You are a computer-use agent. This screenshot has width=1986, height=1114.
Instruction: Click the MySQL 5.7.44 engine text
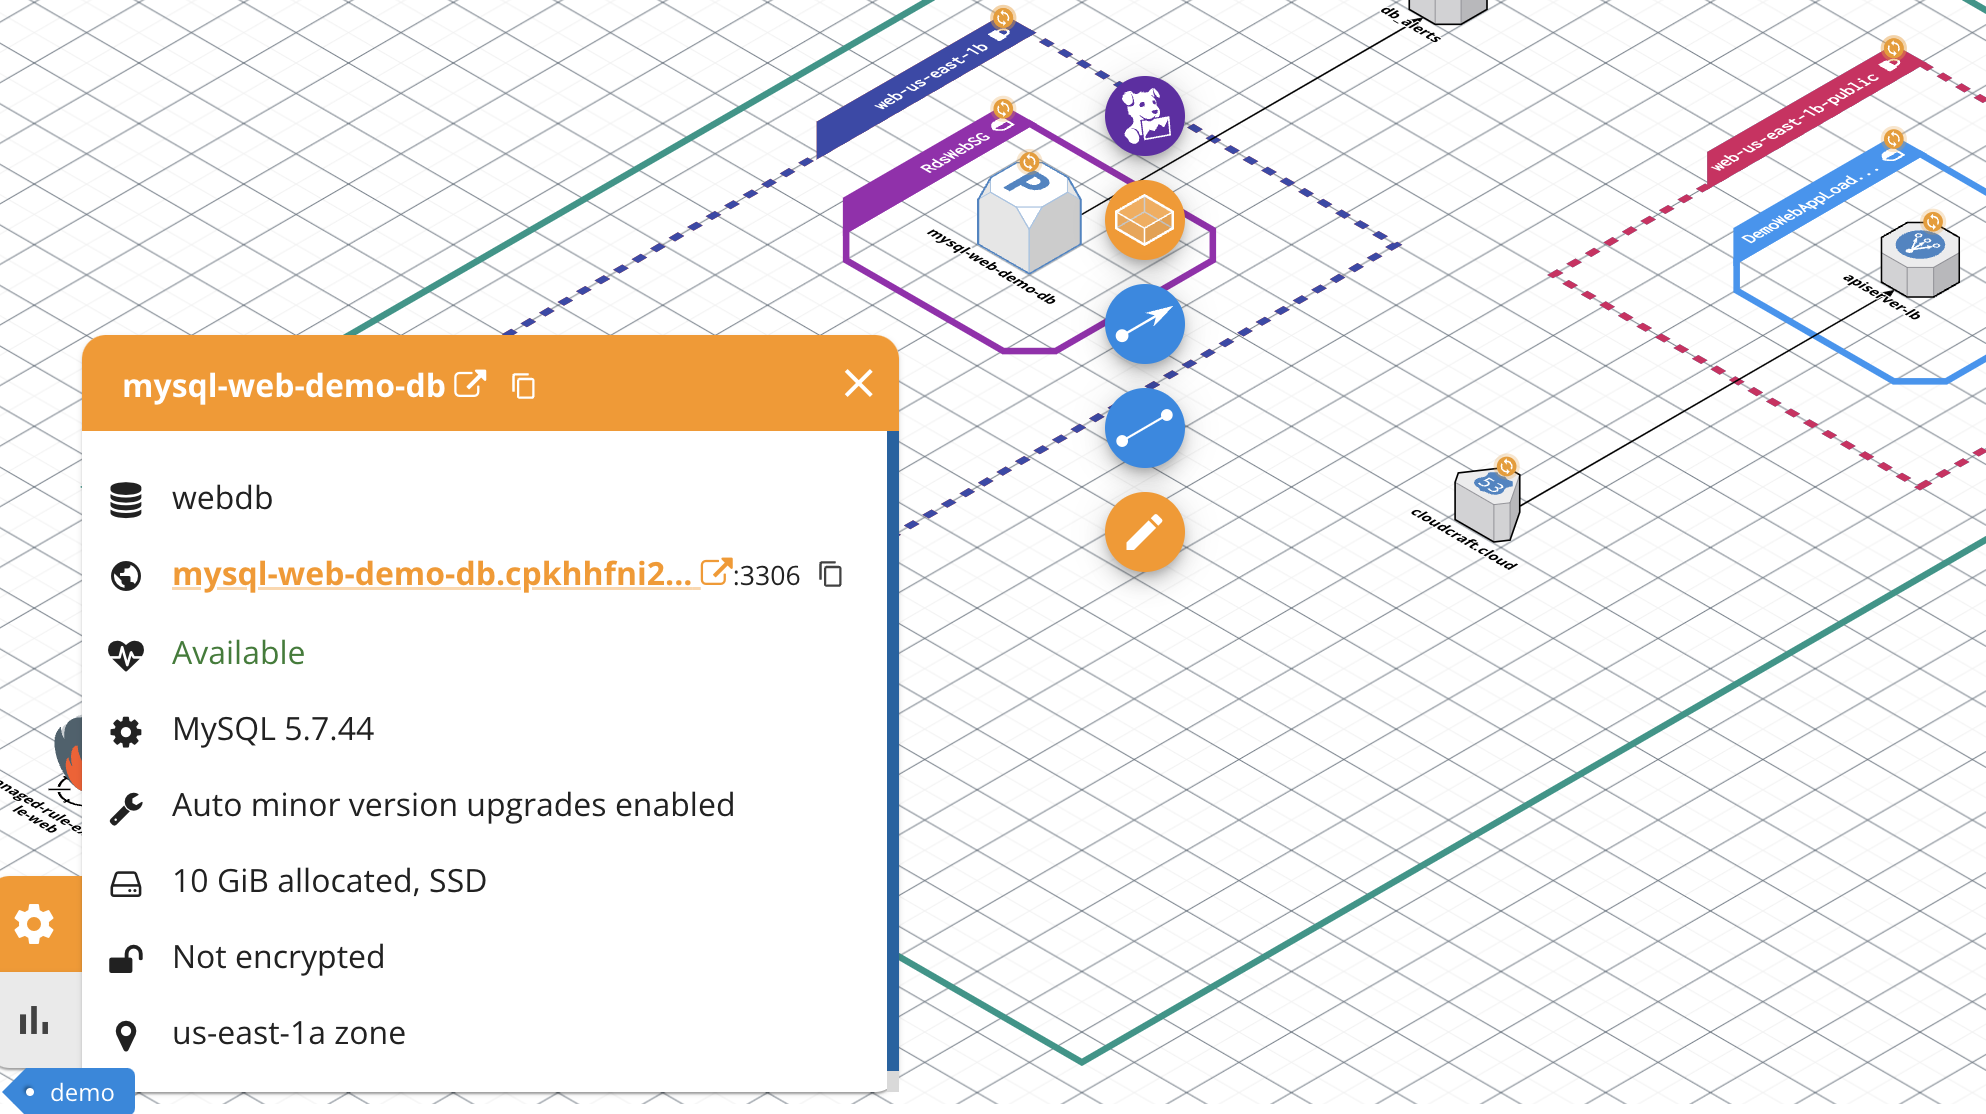[x=273, y=729]
